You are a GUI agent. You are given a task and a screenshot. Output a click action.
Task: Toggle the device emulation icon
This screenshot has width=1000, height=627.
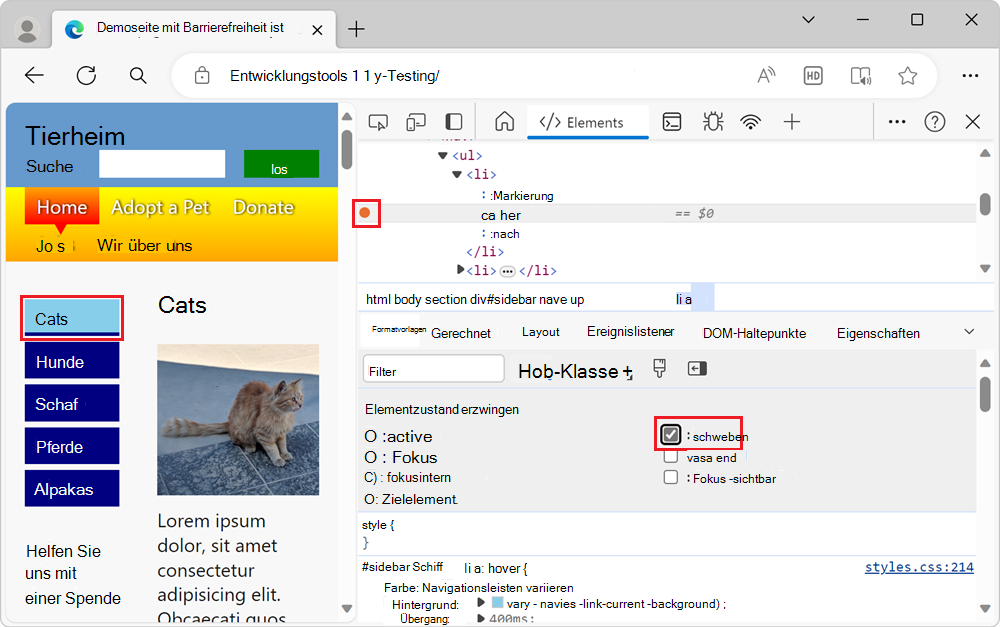(x=416, y=120)
